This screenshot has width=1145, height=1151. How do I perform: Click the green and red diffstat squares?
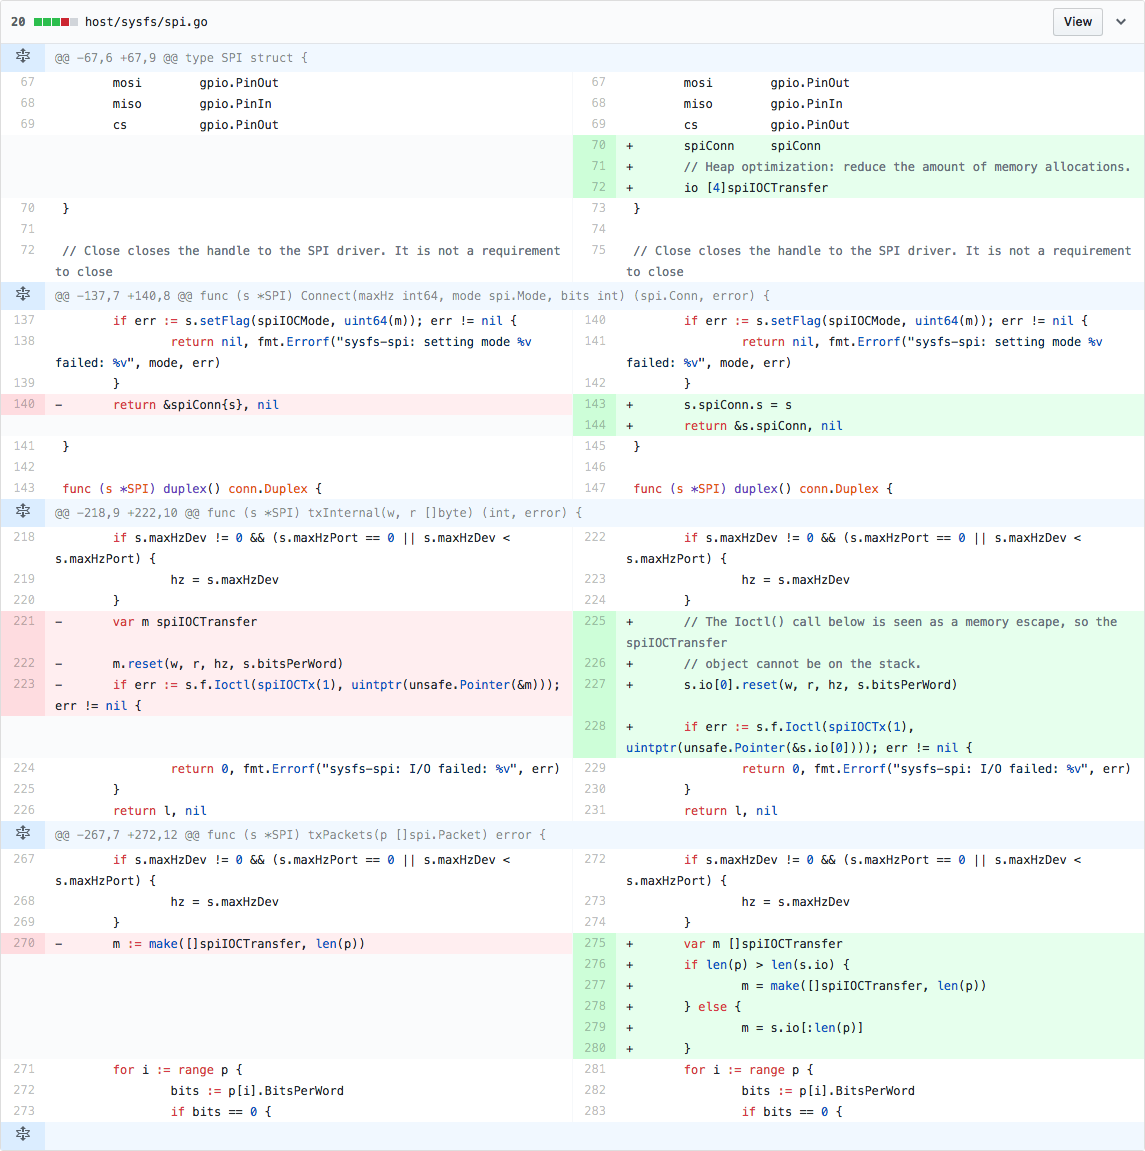(55, 22)
